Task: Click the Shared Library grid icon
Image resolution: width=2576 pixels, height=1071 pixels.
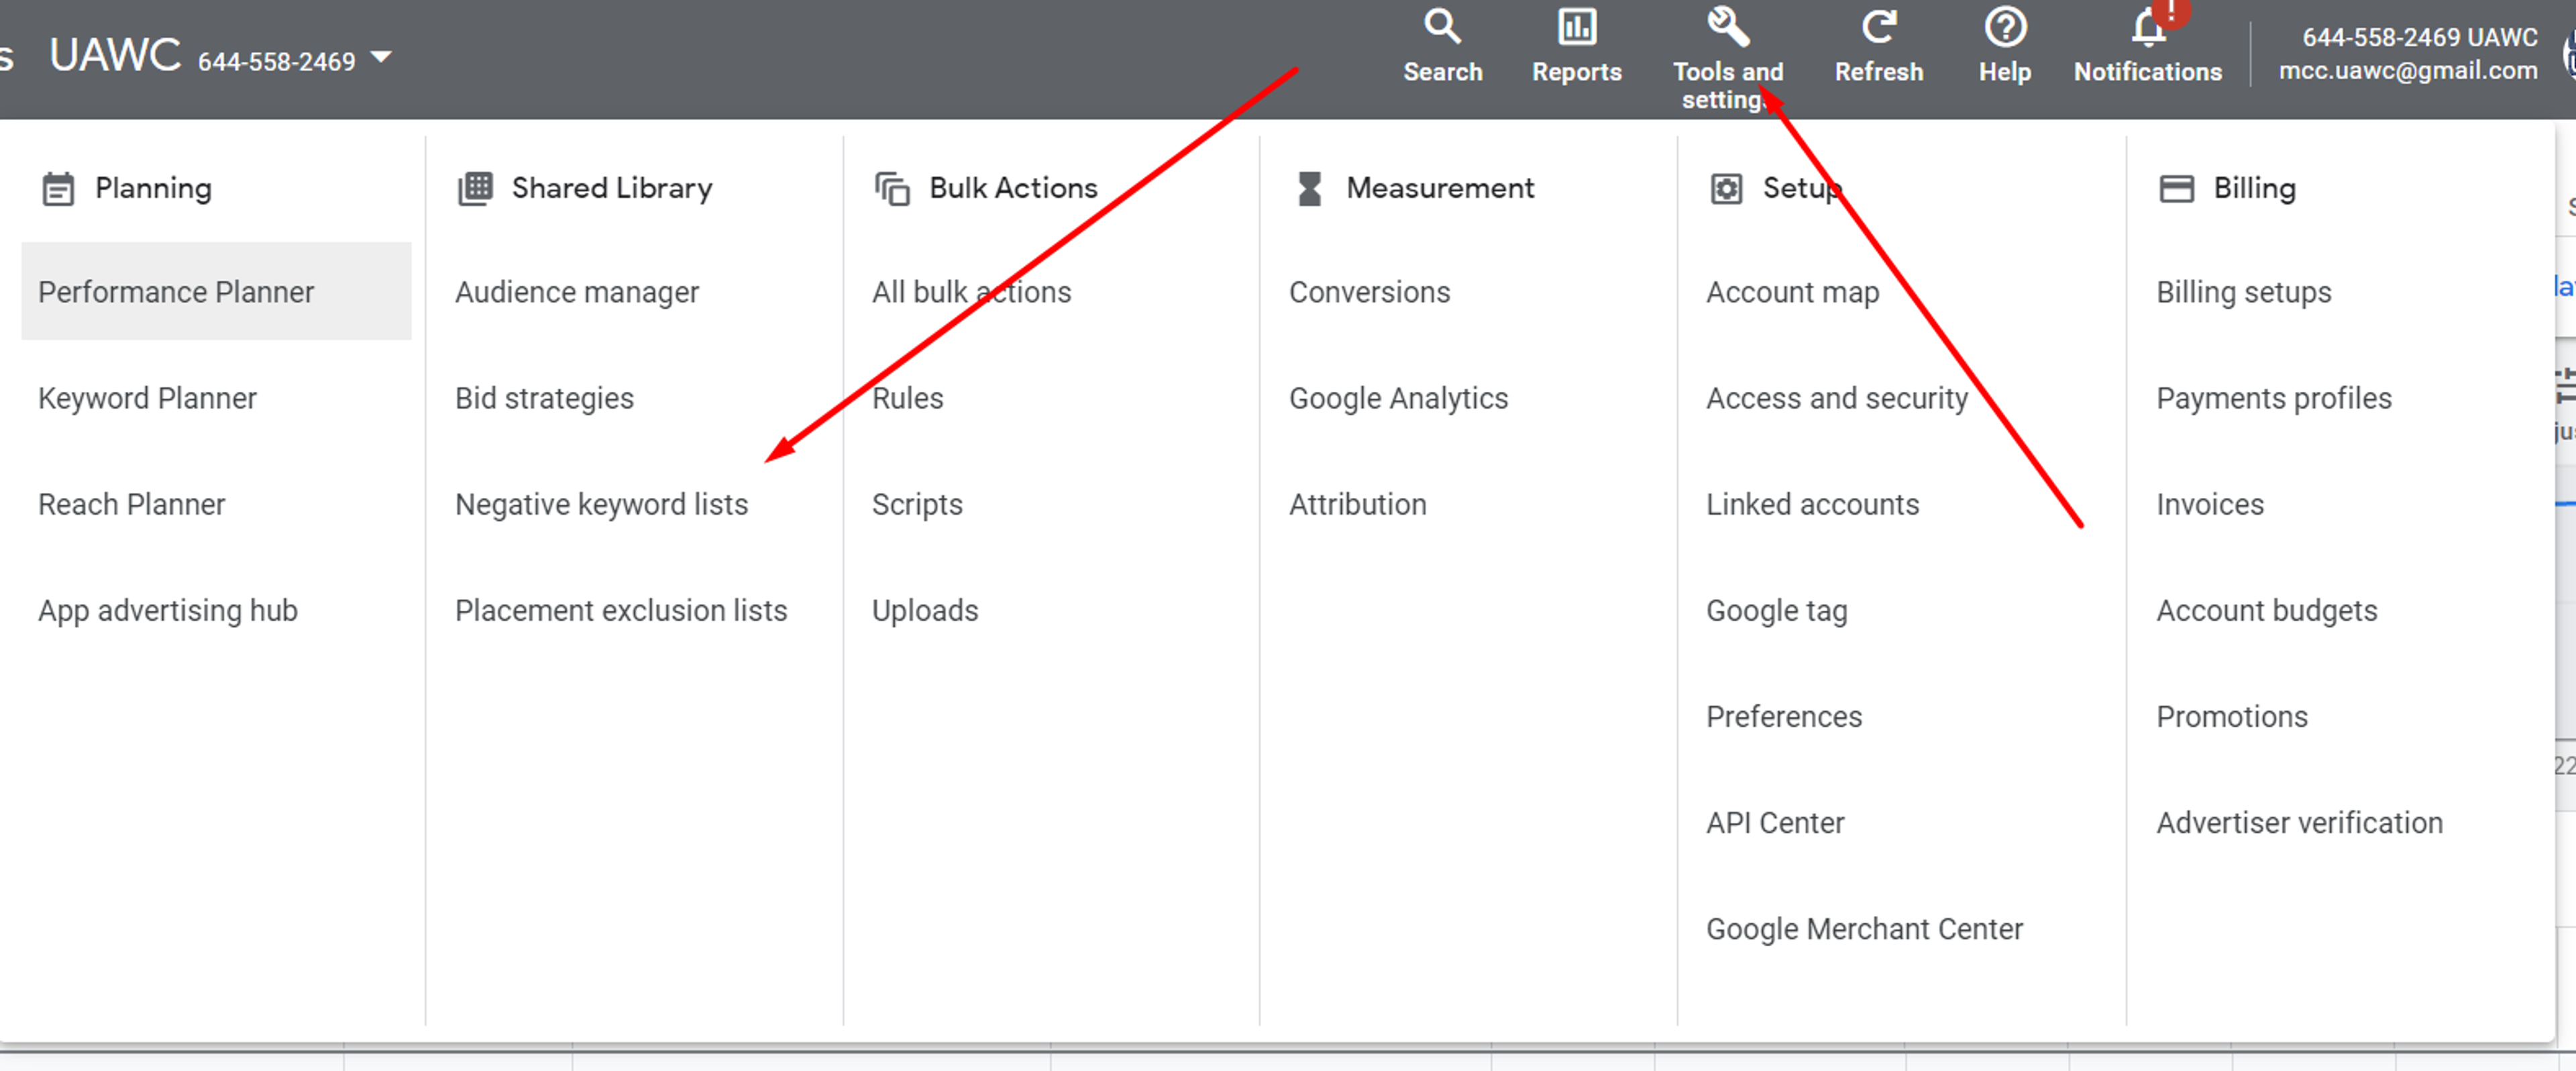Action: pos(475,188)
